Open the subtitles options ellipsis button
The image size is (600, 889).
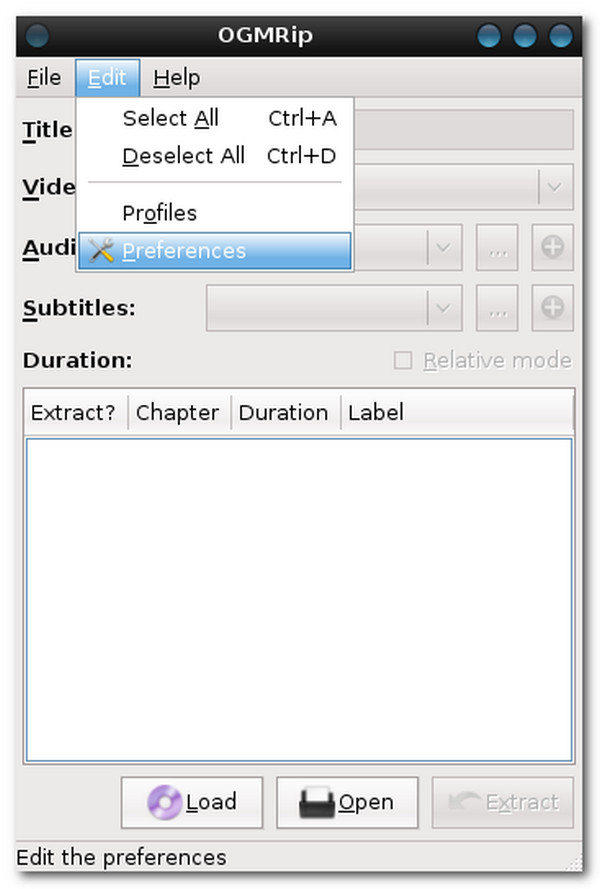(x=497, y=308)
